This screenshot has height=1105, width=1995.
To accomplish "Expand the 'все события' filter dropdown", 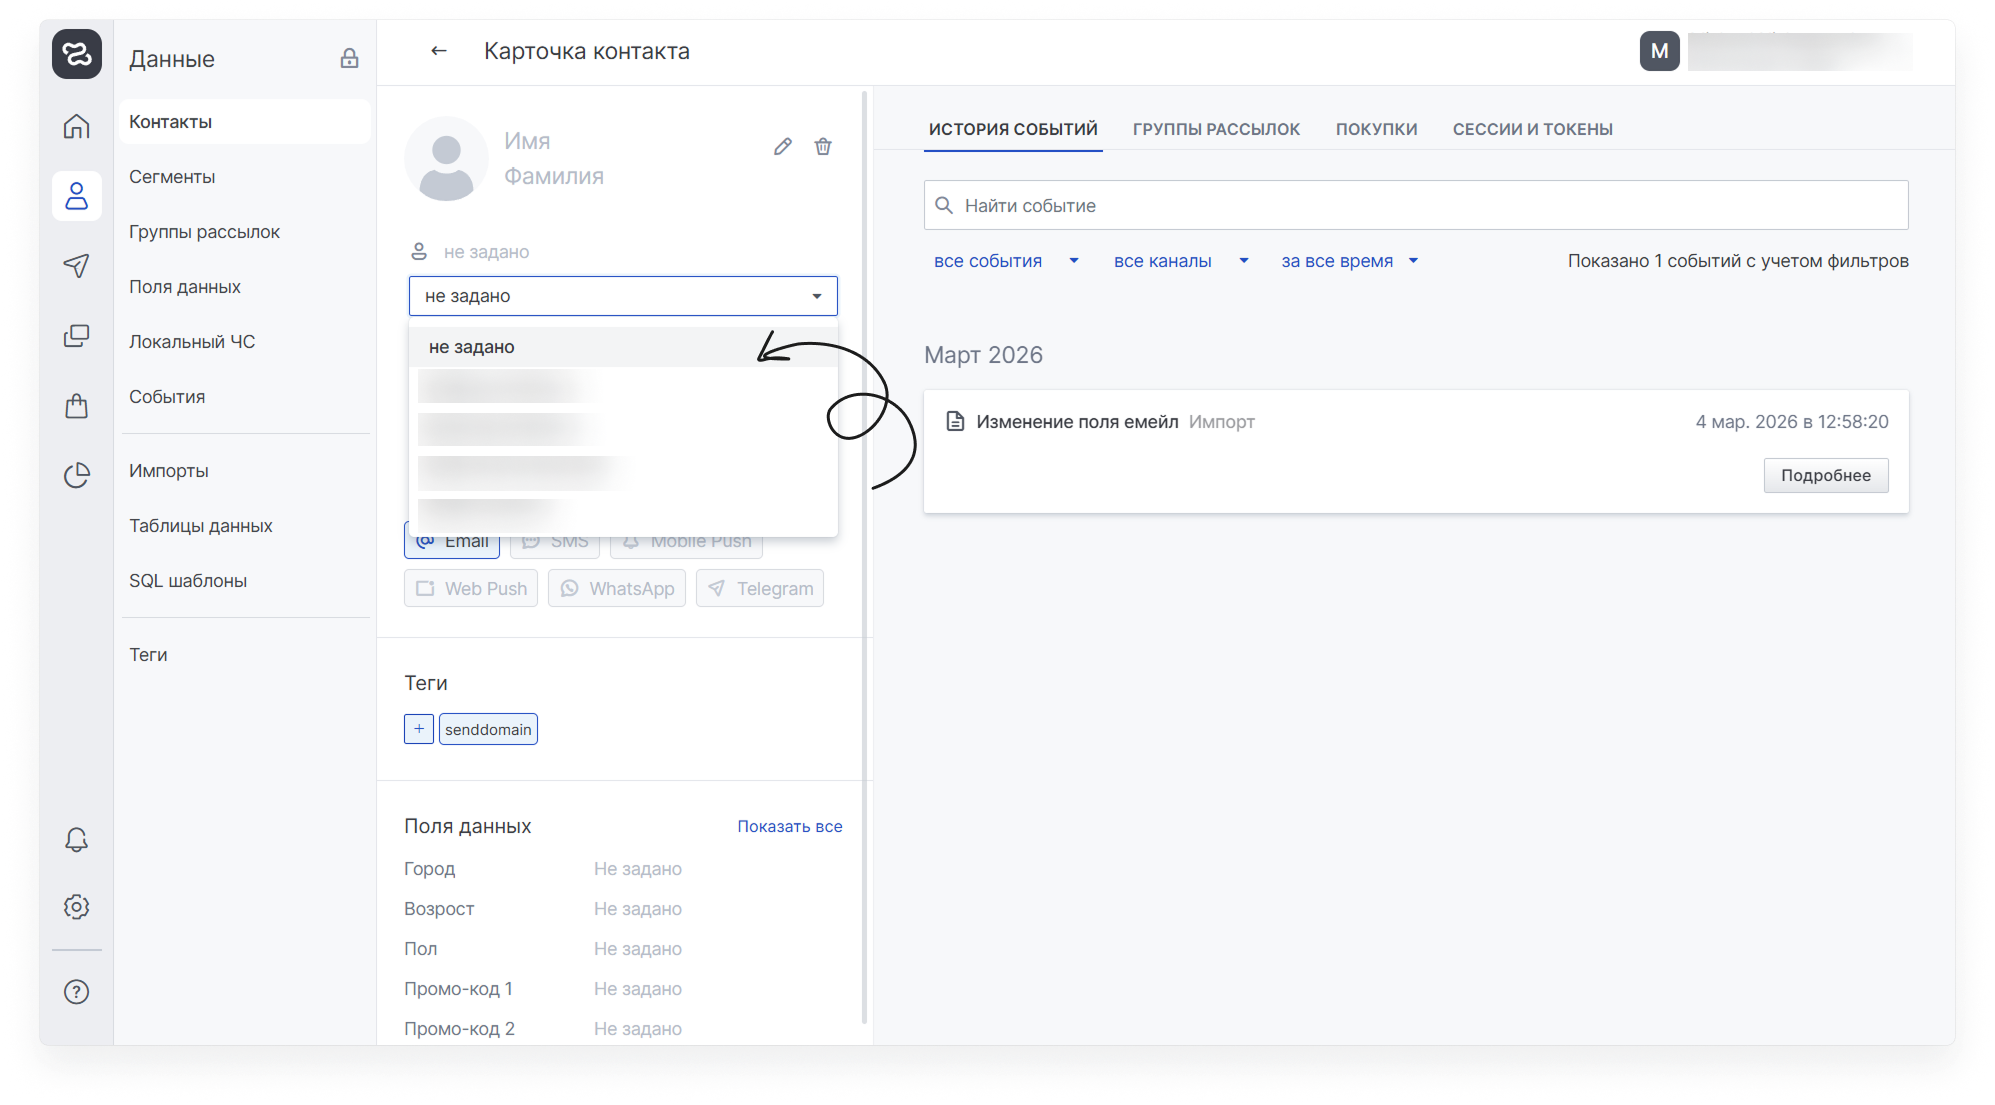I will pyautogui.click(x=1005, y=261).
